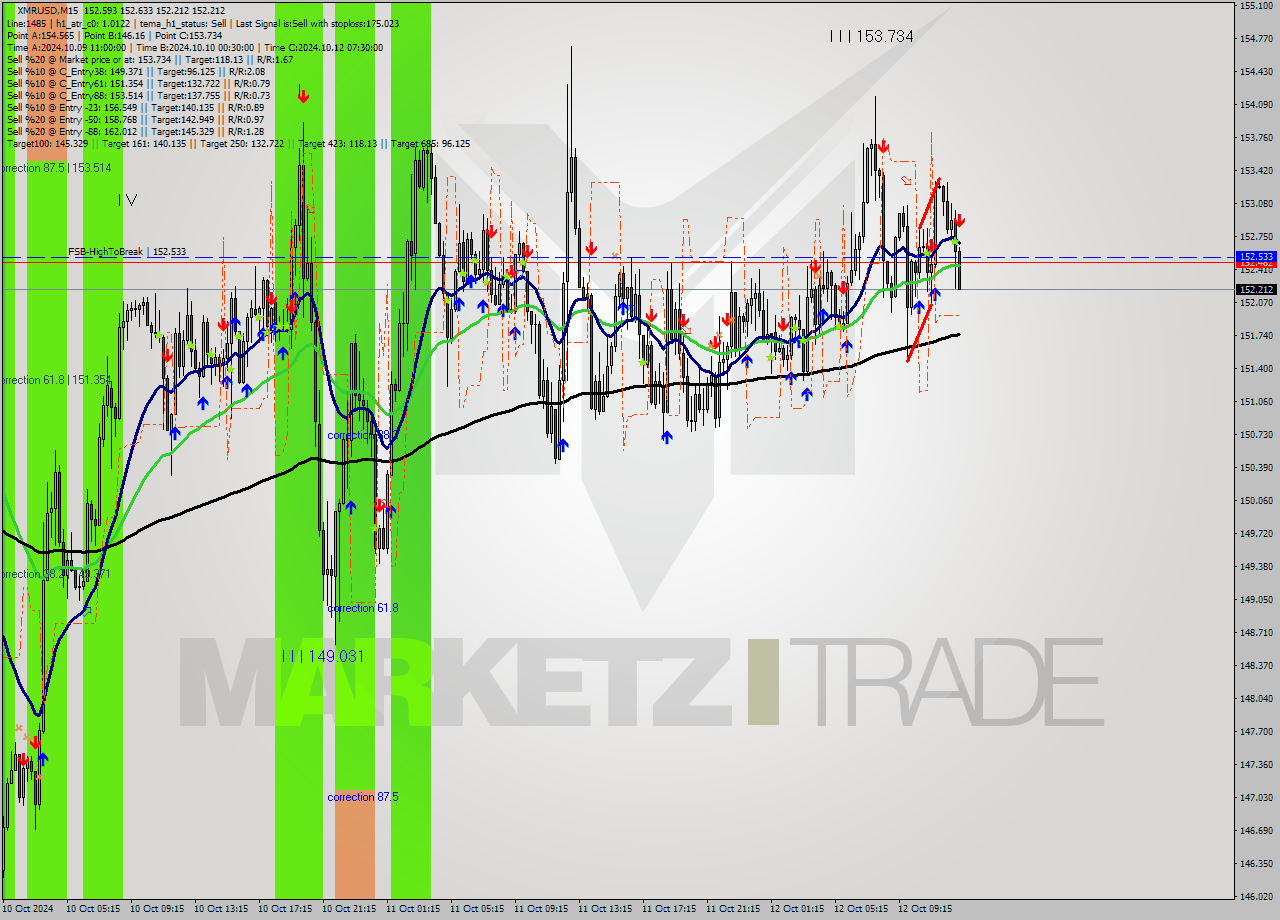Click '11 Oct 01:15' on the time axis
This screenshot has height=920, width=1280.
(413, 909)
